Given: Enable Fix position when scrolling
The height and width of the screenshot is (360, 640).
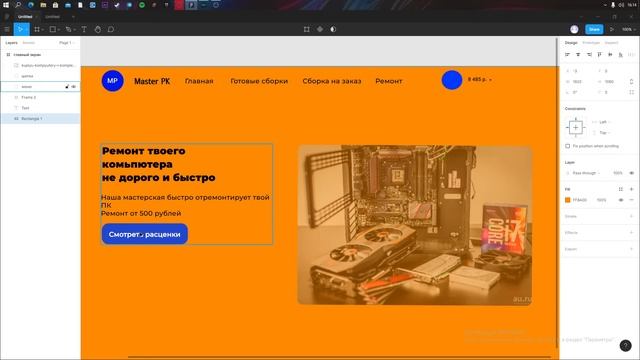Looking at the screenshot, I should (567, 146).
